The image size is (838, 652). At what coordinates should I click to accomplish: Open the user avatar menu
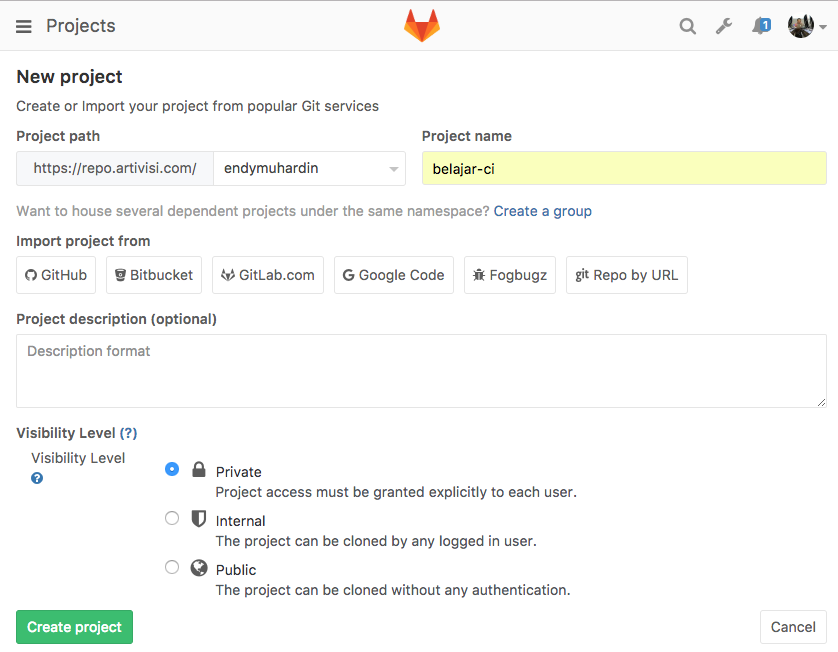coord(801,26)
